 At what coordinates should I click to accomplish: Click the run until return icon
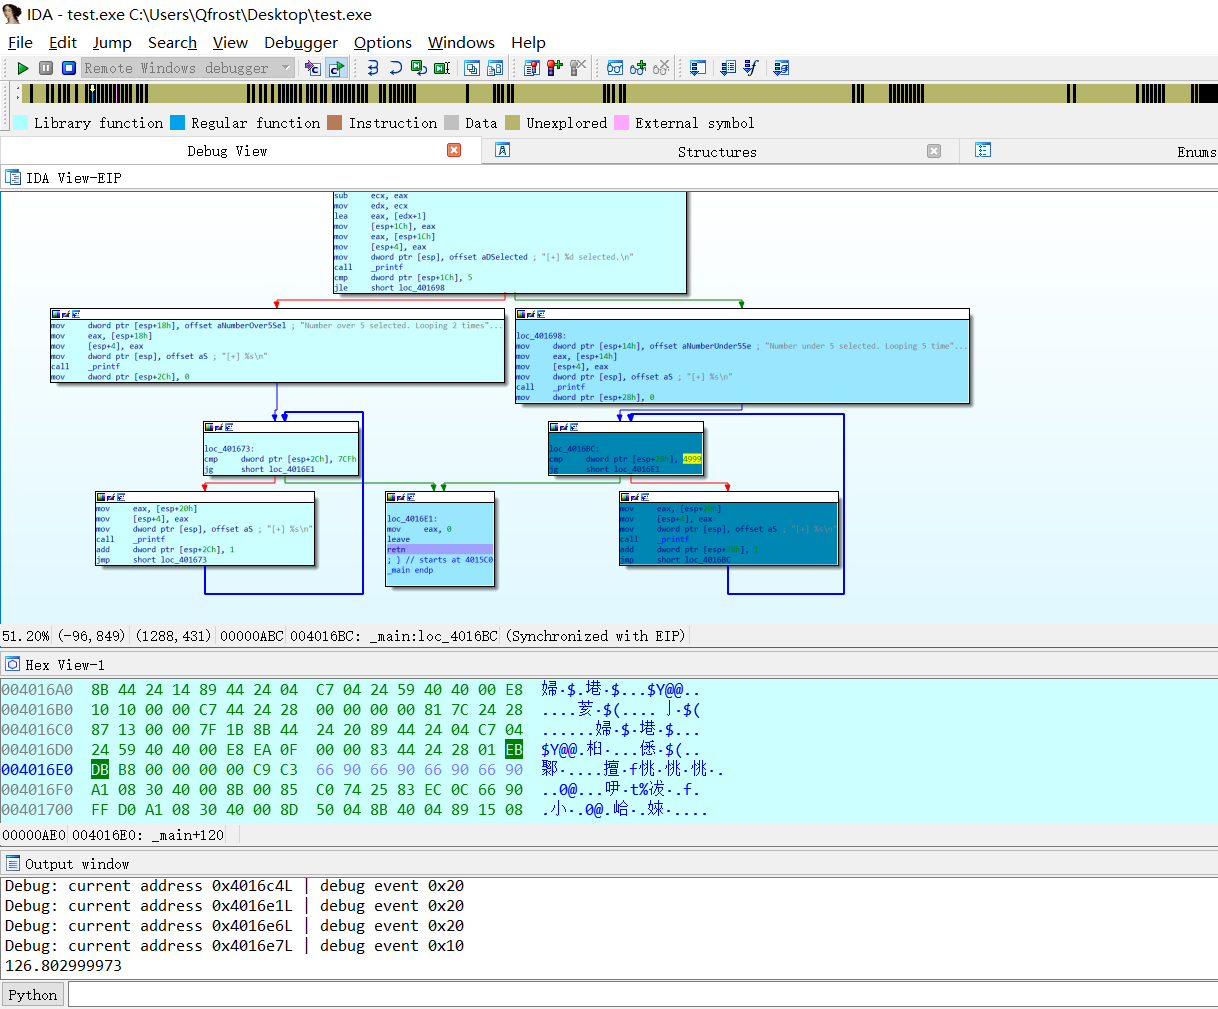(419, 68)
